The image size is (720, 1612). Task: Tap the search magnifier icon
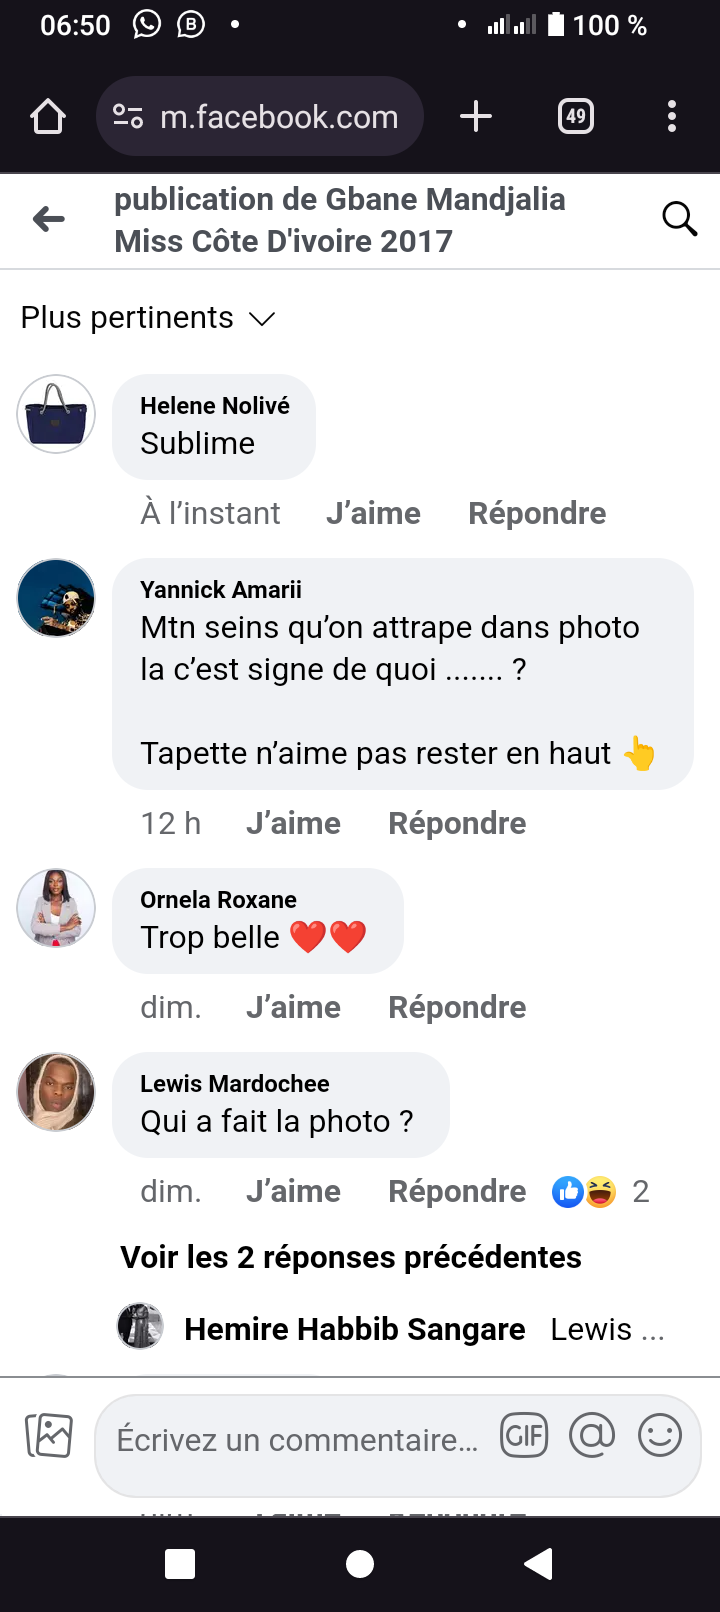tap(679, 218)
